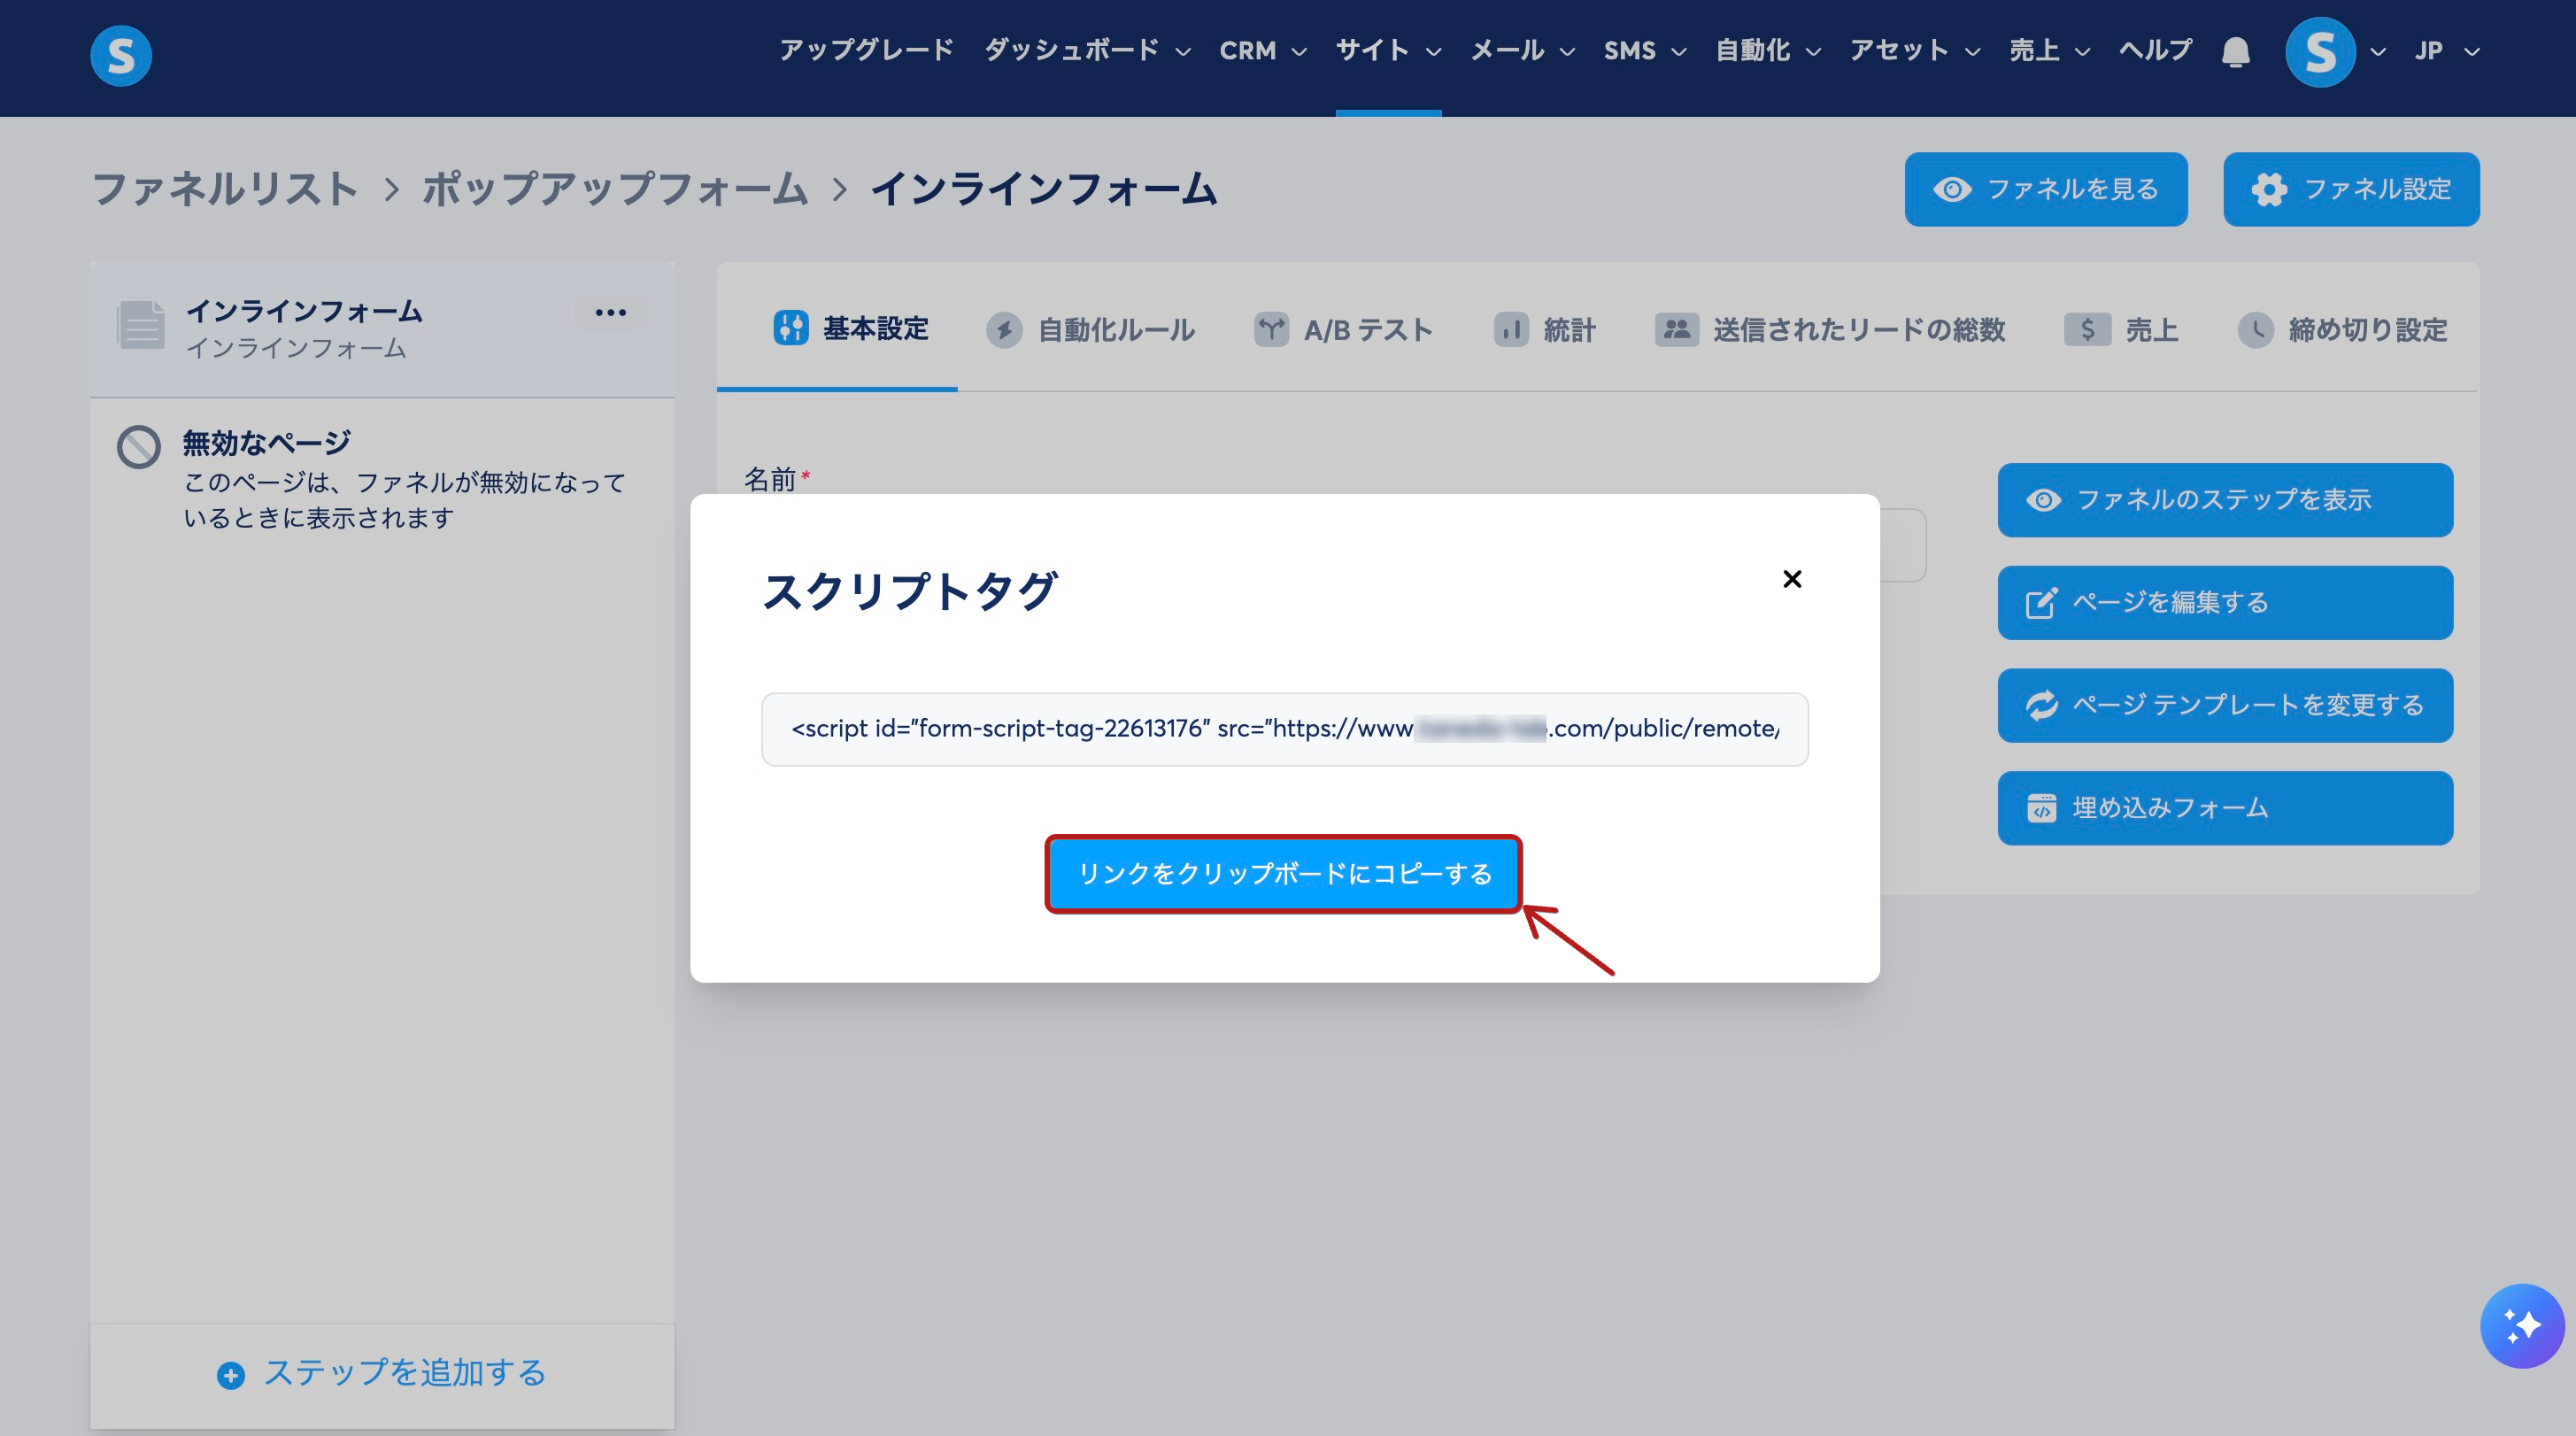Open the three-dot menu for インラインフォーム step
2576x1436 pixels.
point(610,313)
